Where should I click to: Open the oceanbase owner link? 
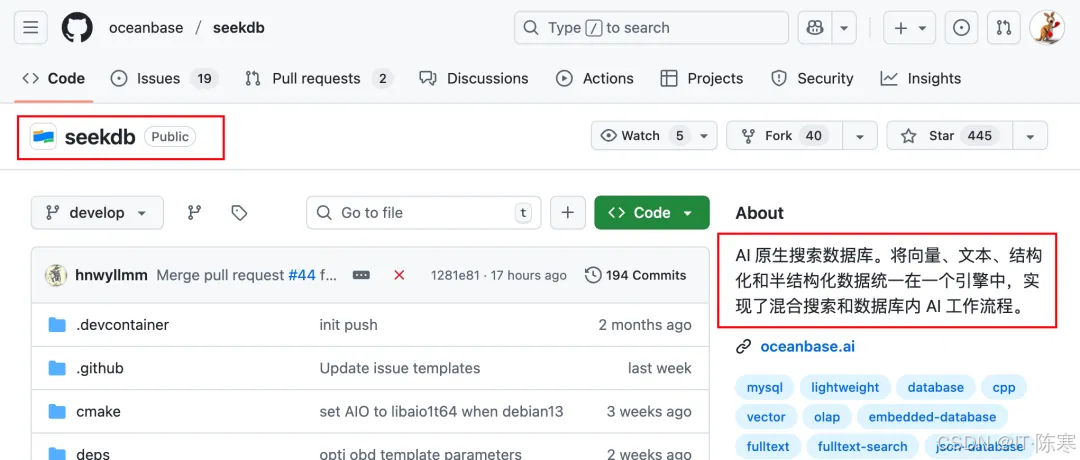[146, 28]
